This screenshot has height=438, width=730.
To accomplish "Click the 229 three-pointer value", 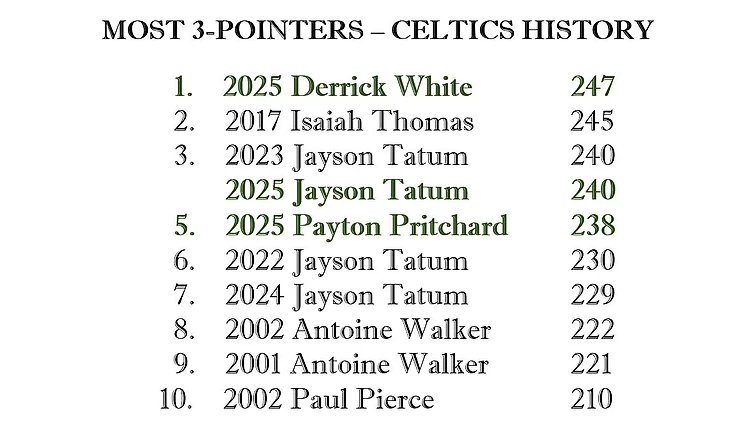I will pos(592,296).
